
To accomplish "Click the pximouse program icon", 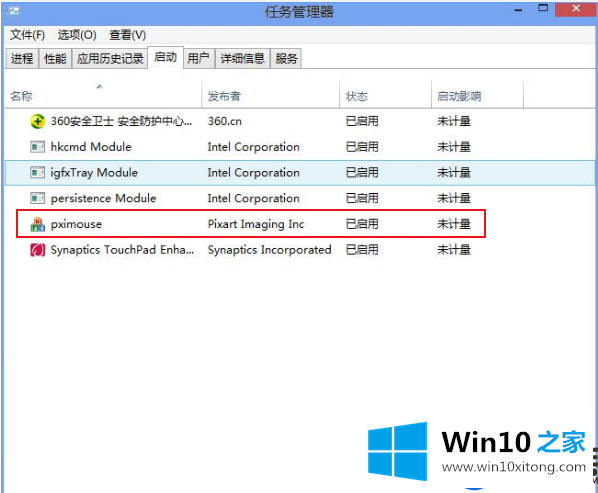I will point(37,224).
